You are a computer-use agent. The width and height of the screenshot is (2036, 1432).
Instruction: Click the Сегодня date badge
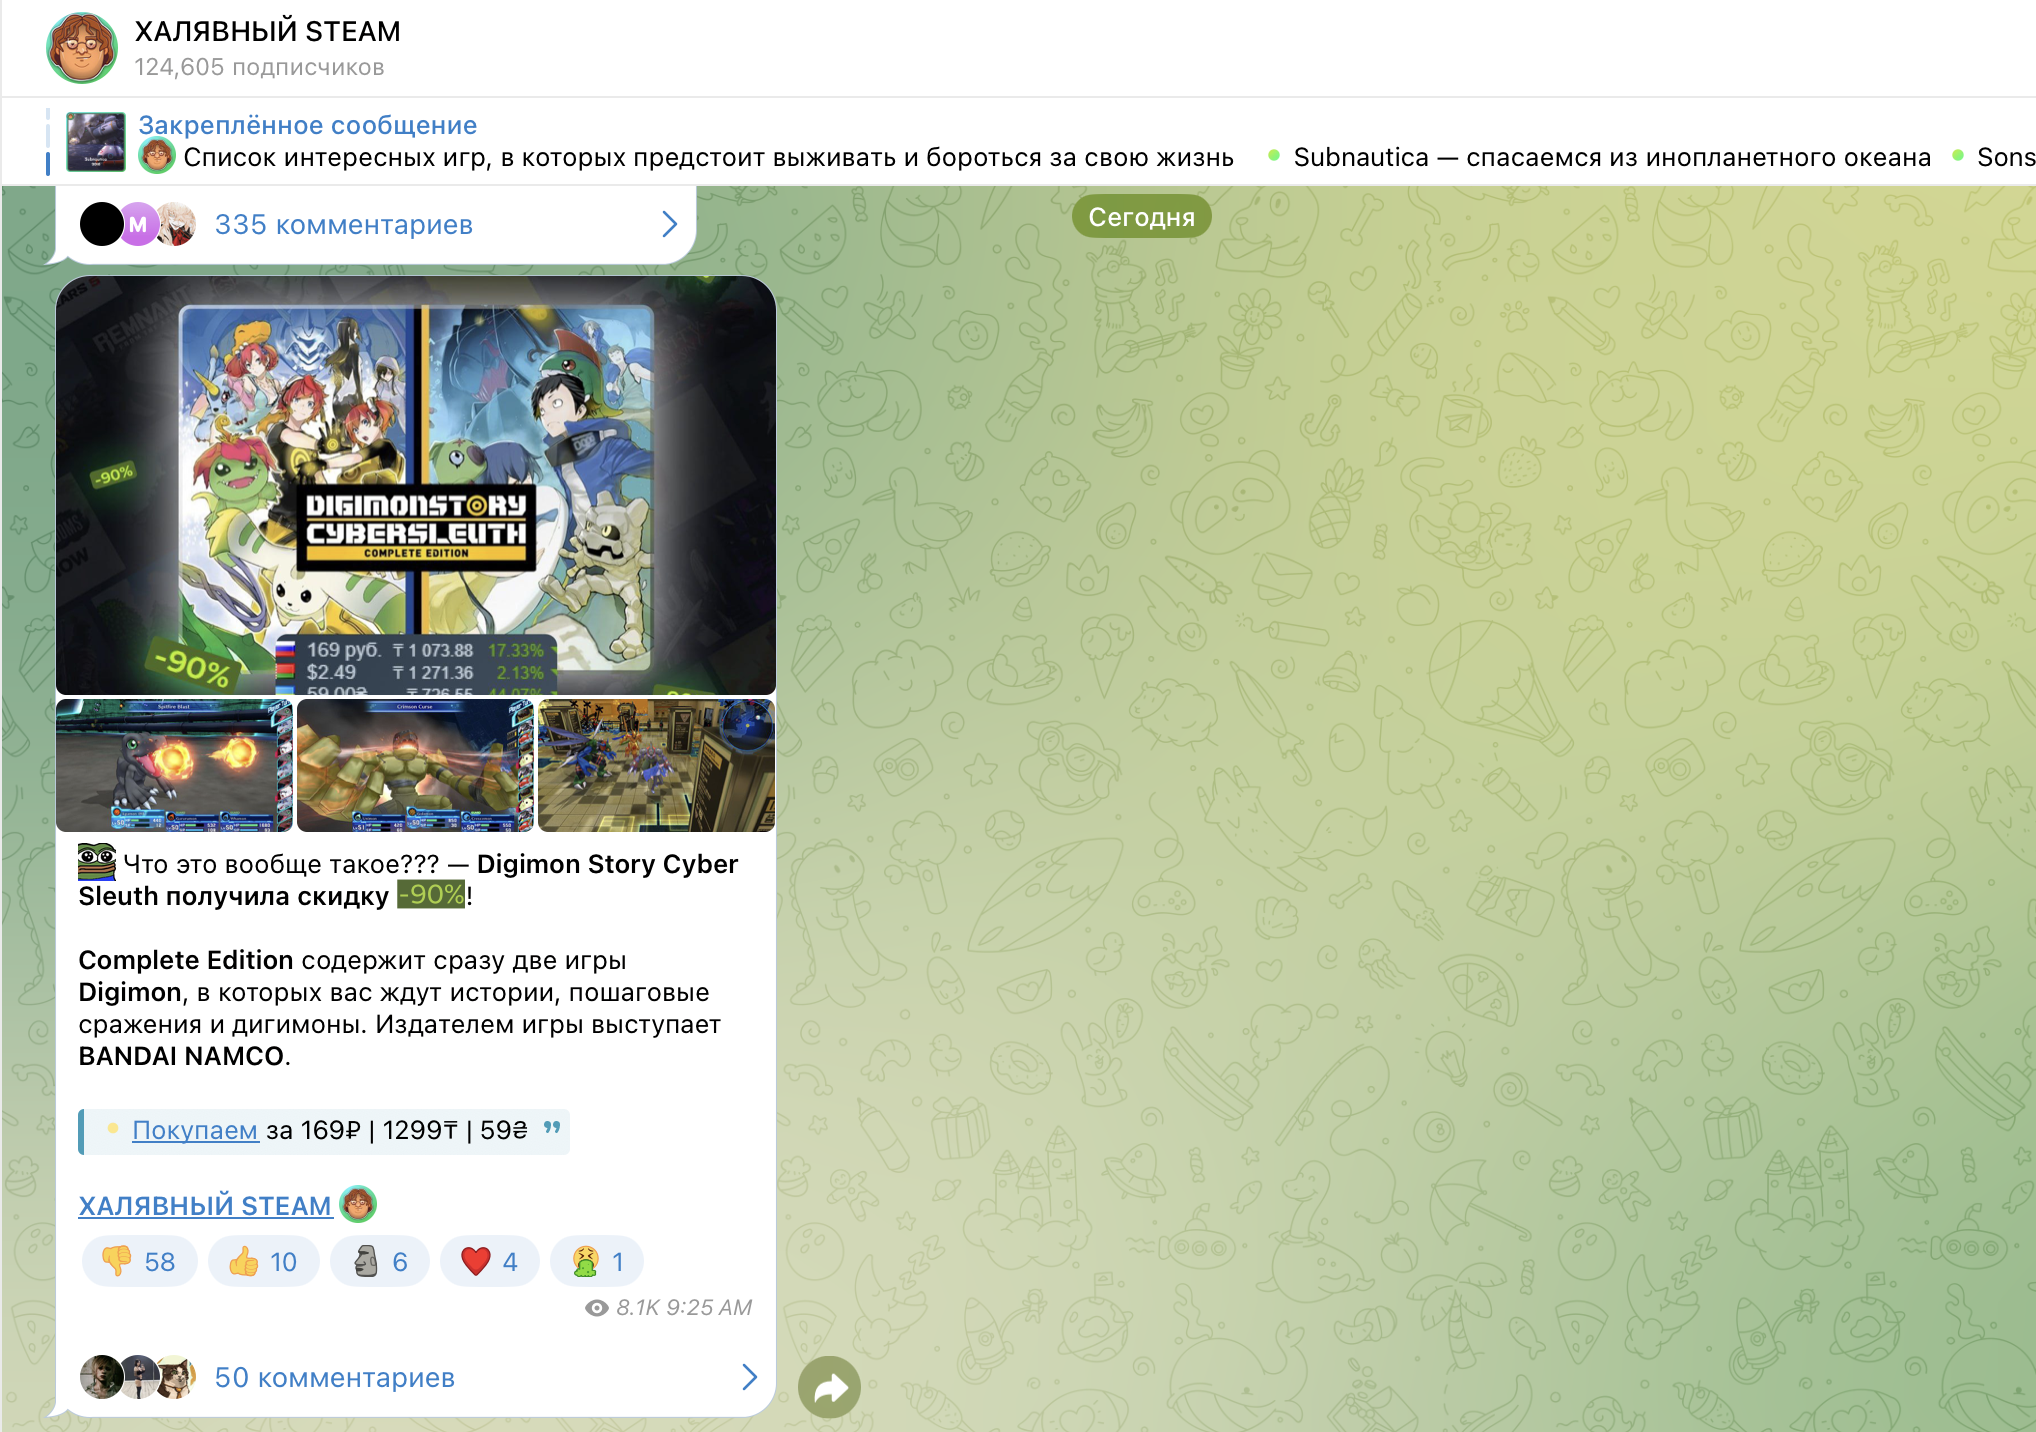(1141, 217)
